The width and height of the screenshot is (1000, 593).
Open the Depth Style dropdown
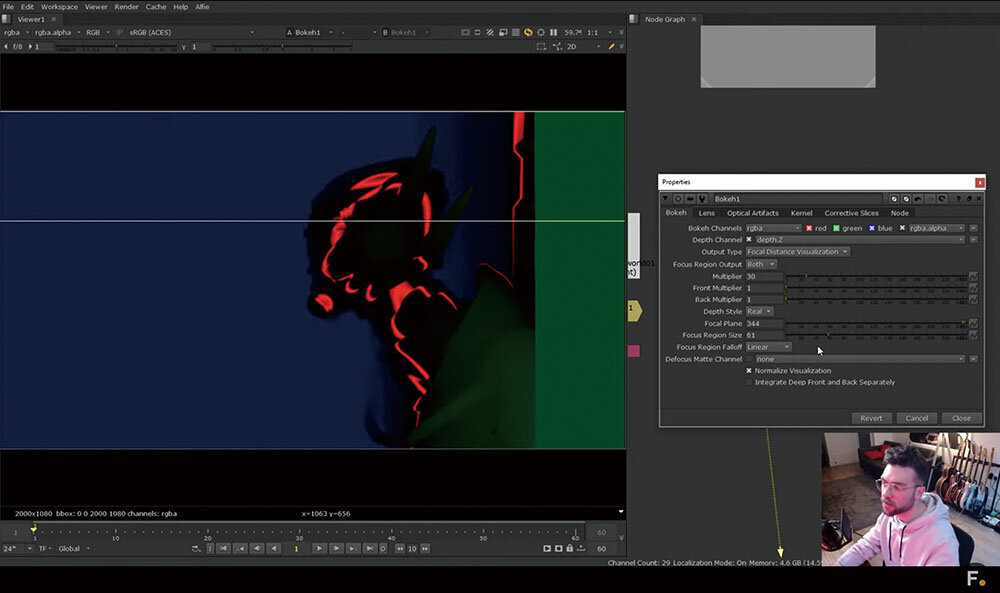759,311
